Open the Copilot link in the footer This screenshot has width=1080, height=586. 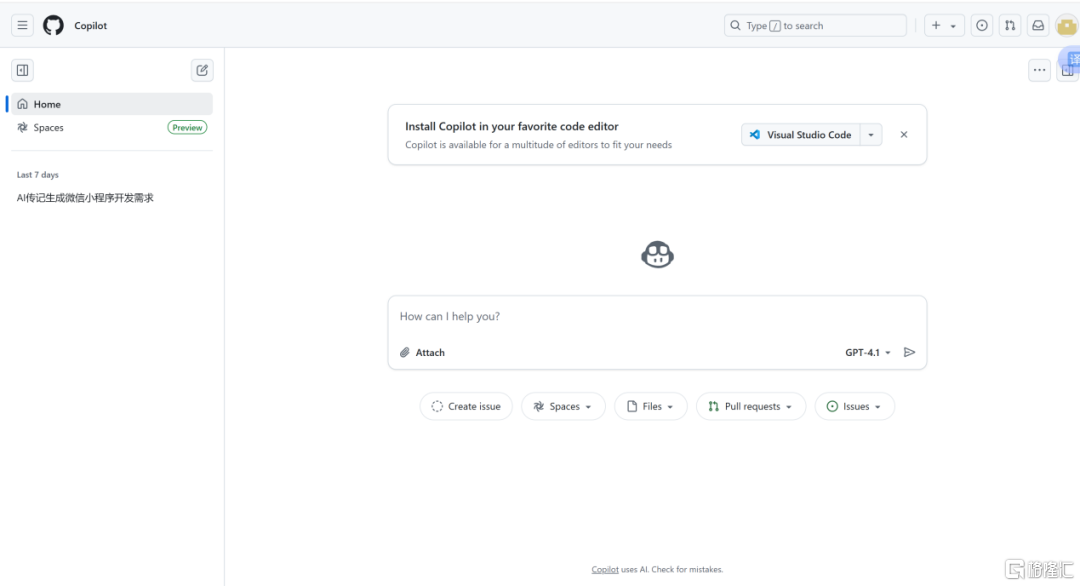605,569
